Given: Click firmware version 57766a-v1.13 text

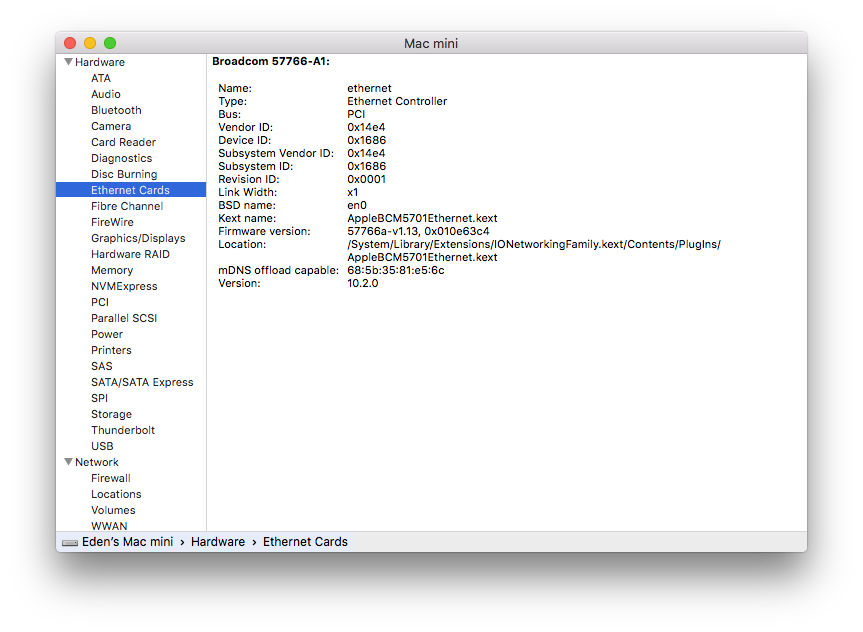Looking at the screenshot, I should [x=383, y=231].
